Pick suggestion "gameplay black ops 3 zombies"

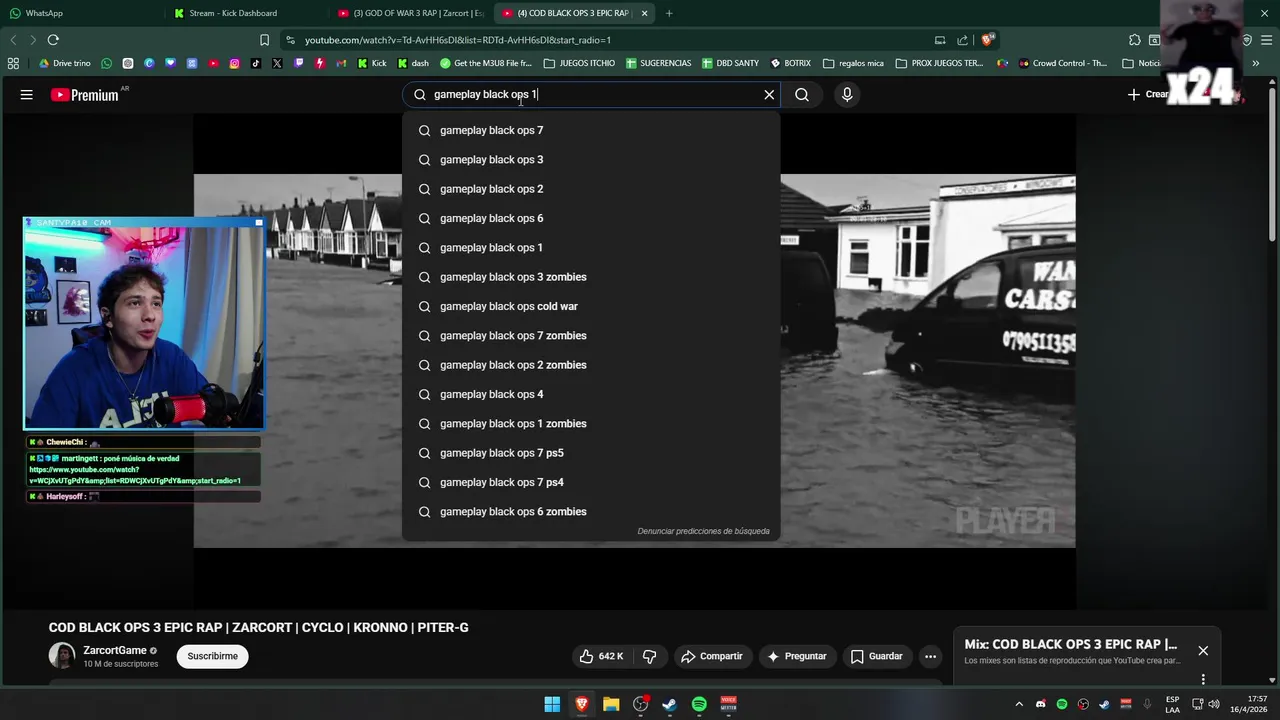click(591, 277)
